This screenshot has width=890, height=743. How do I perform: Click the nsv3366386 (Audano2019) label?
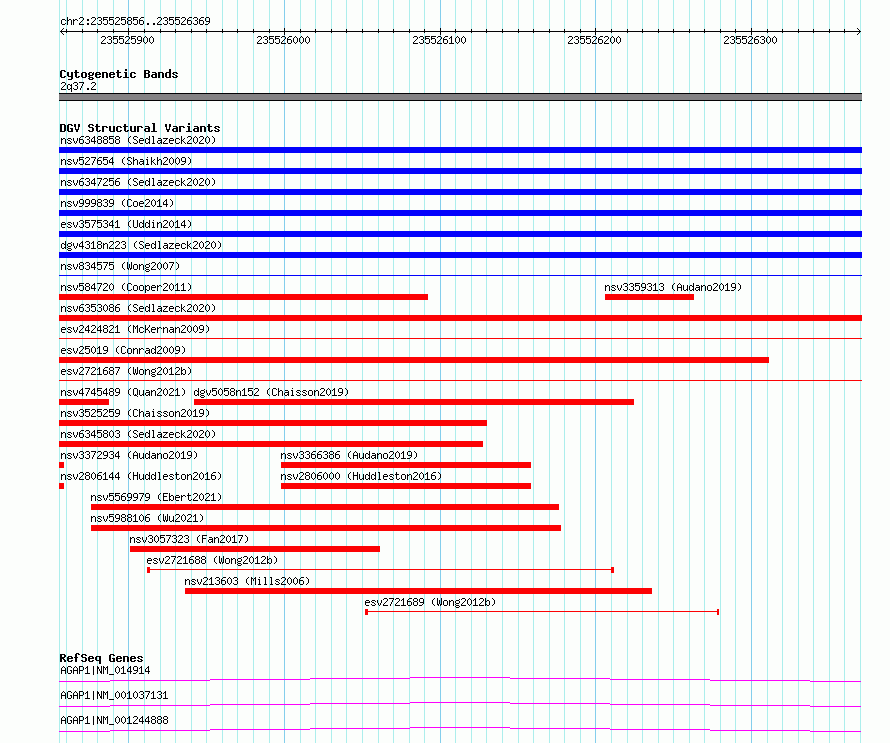(349, 455)
